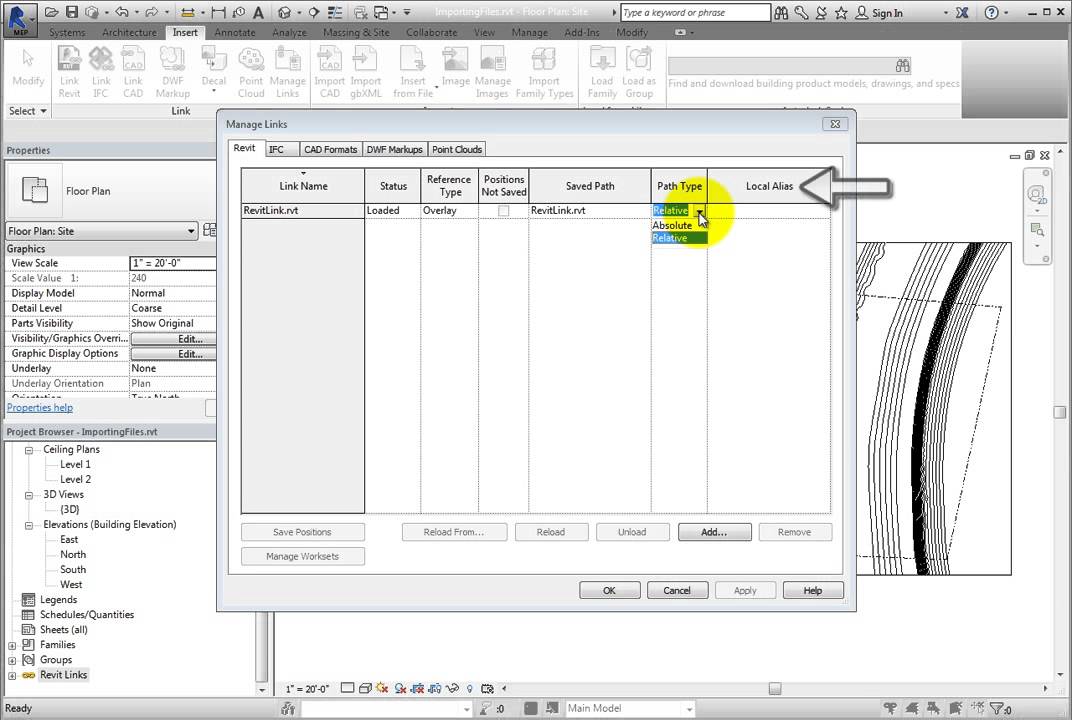Click the Load as Group icon
The width and height of the screenshot is (1072, 720).
point(639,59)
